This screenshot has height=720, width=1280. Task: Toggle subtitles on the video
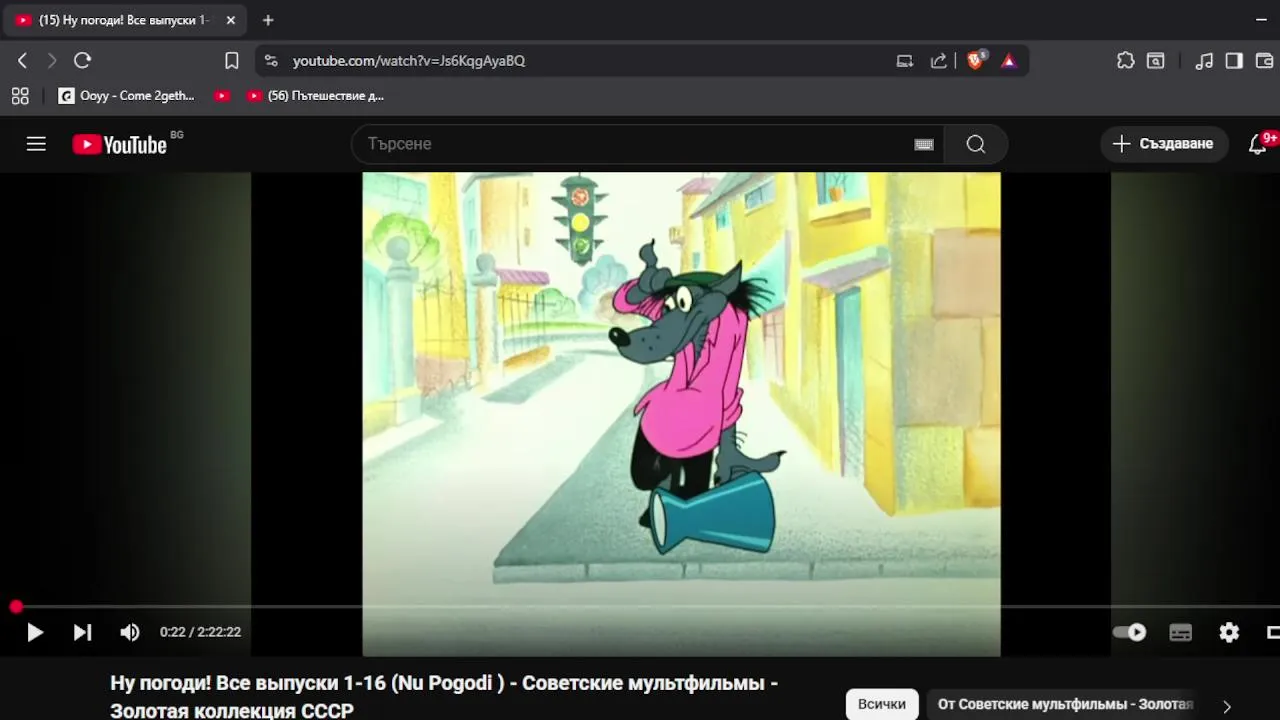tap(1181, 632)
